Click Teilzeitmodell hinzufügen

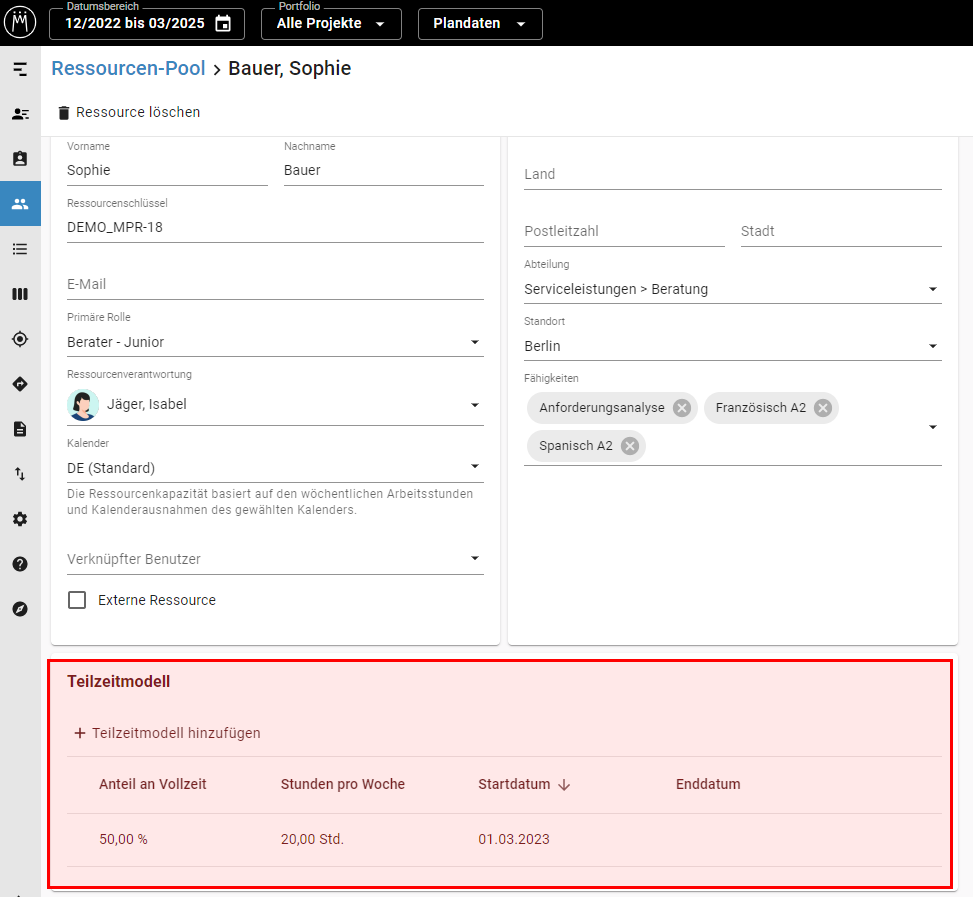[167, 733]
